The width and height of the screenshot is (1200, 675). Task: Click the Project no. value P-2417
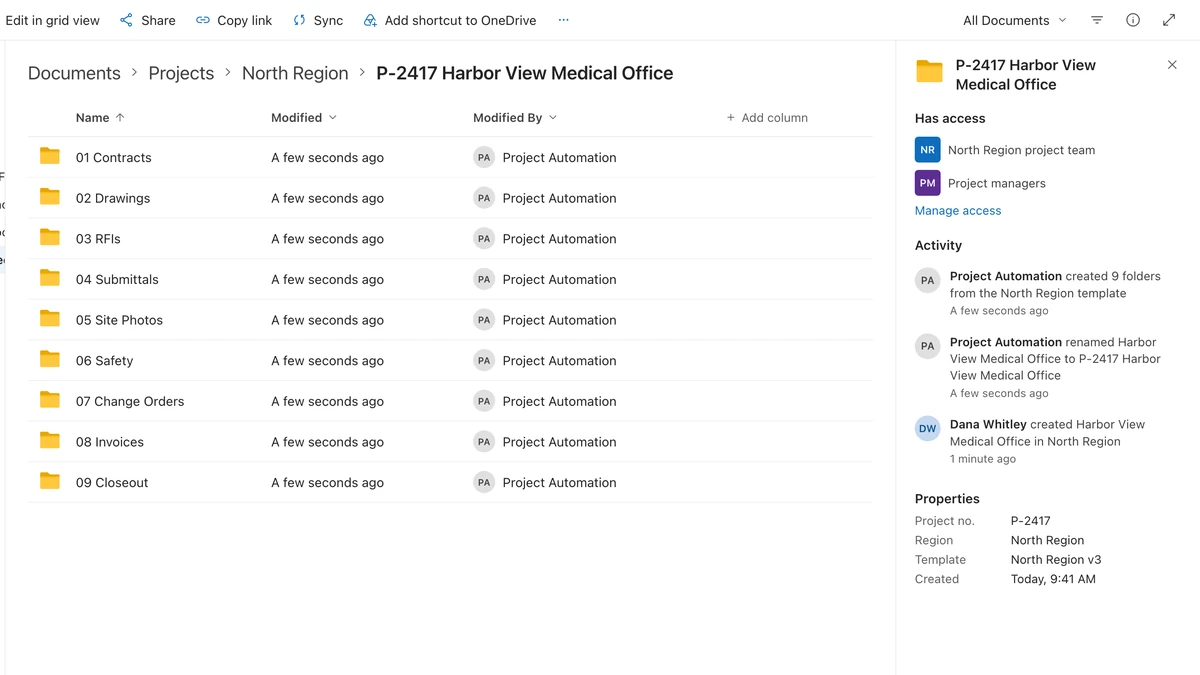[1030, 521]
